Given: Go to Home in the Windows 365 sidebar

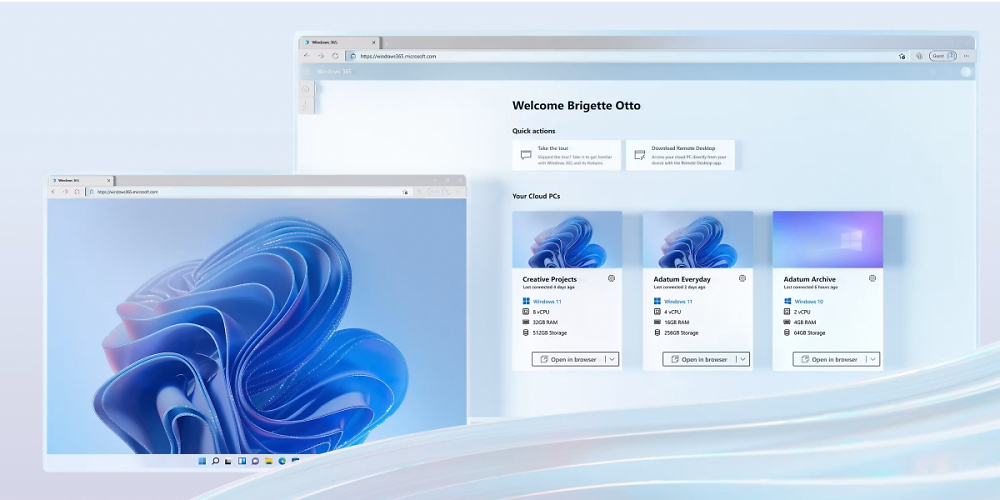Looking at the screenshot, I should (305, 89).
